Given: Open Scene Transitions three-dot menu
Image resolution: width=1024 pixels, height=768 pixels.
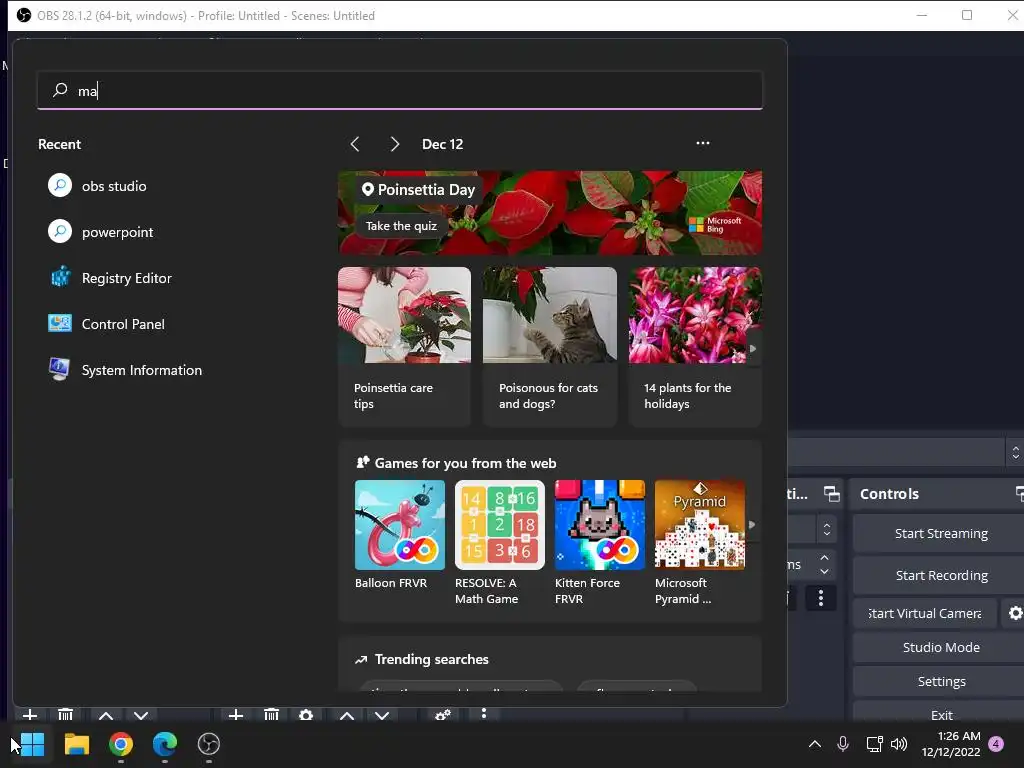Looking at the screenshot, I should click(x=821, y=598).
